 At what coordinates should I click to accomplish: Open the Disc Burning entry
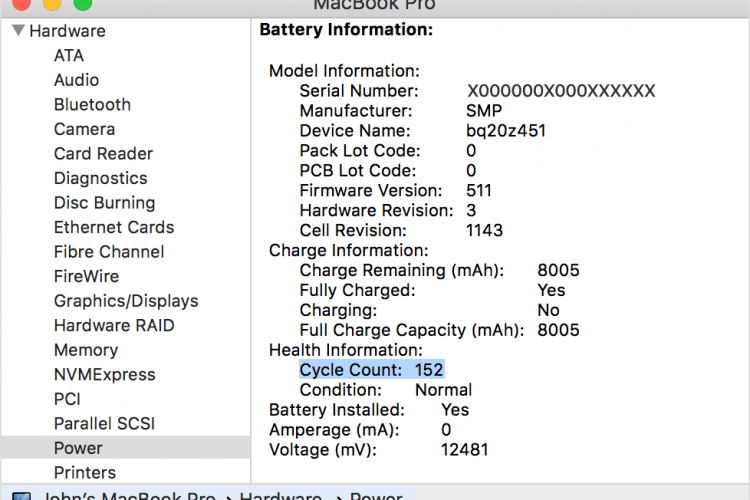pyautogui.click(x=105, y=203)
